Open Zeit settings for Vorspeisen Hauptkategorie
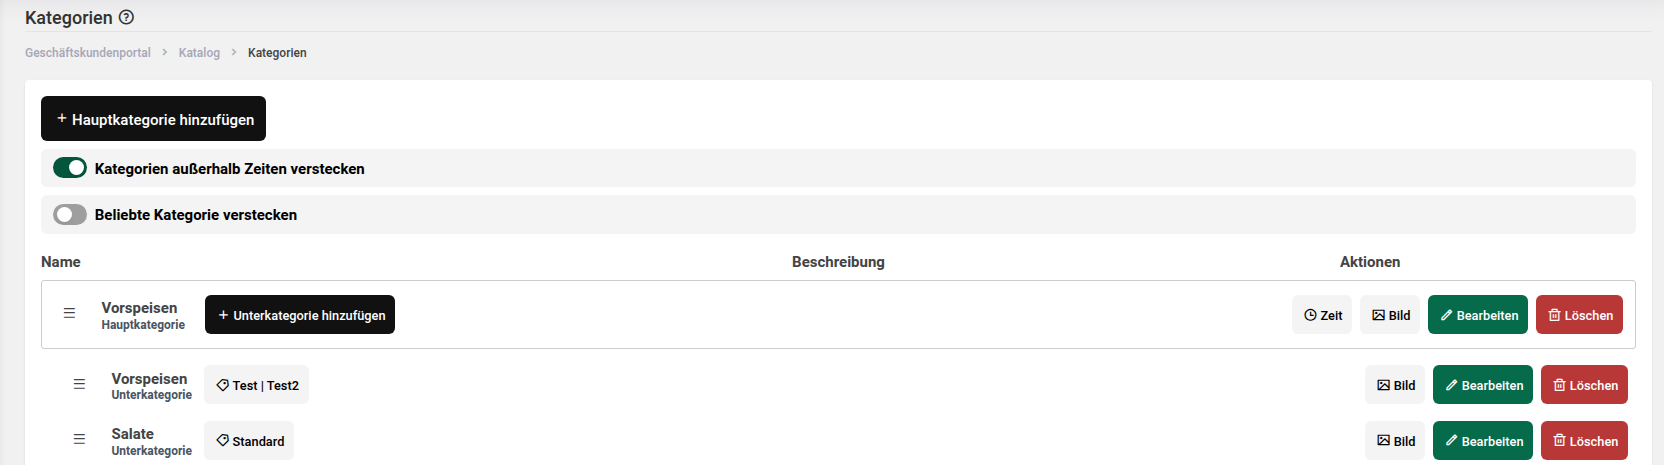Image resolution: width=1664 pixels, height=465 pixels. (1322, 315)
